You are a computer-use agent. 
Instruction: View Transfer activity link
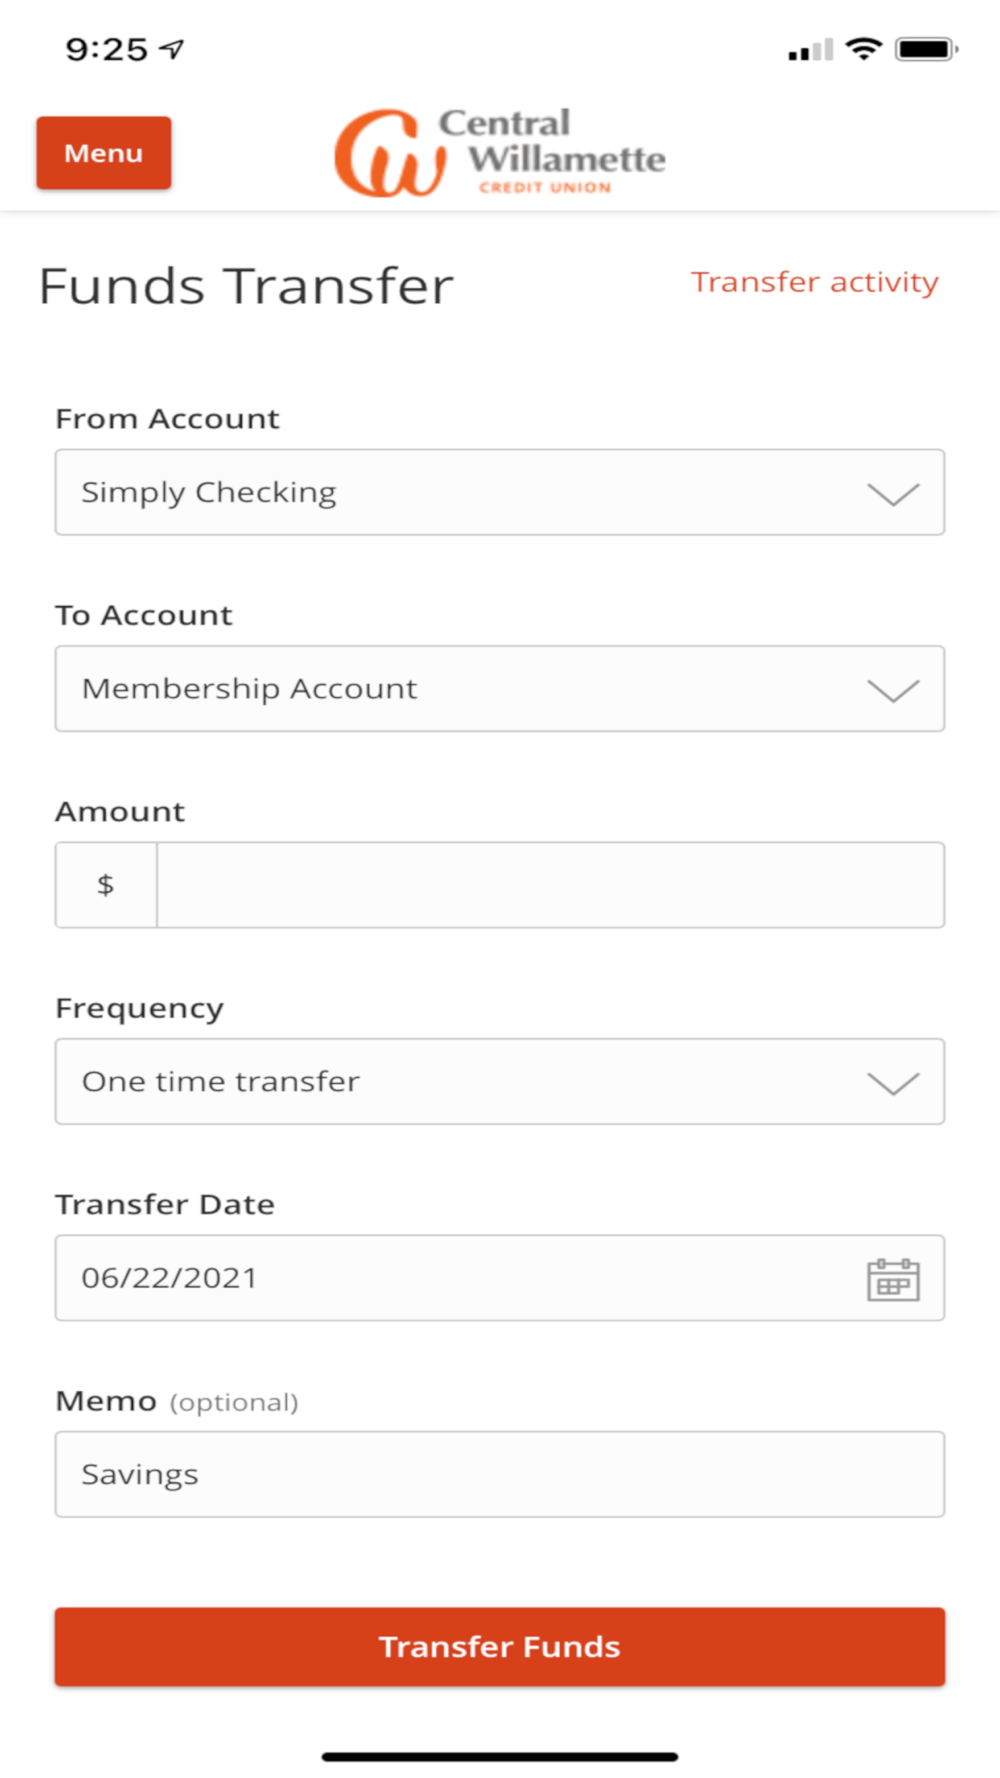[814, 282]
